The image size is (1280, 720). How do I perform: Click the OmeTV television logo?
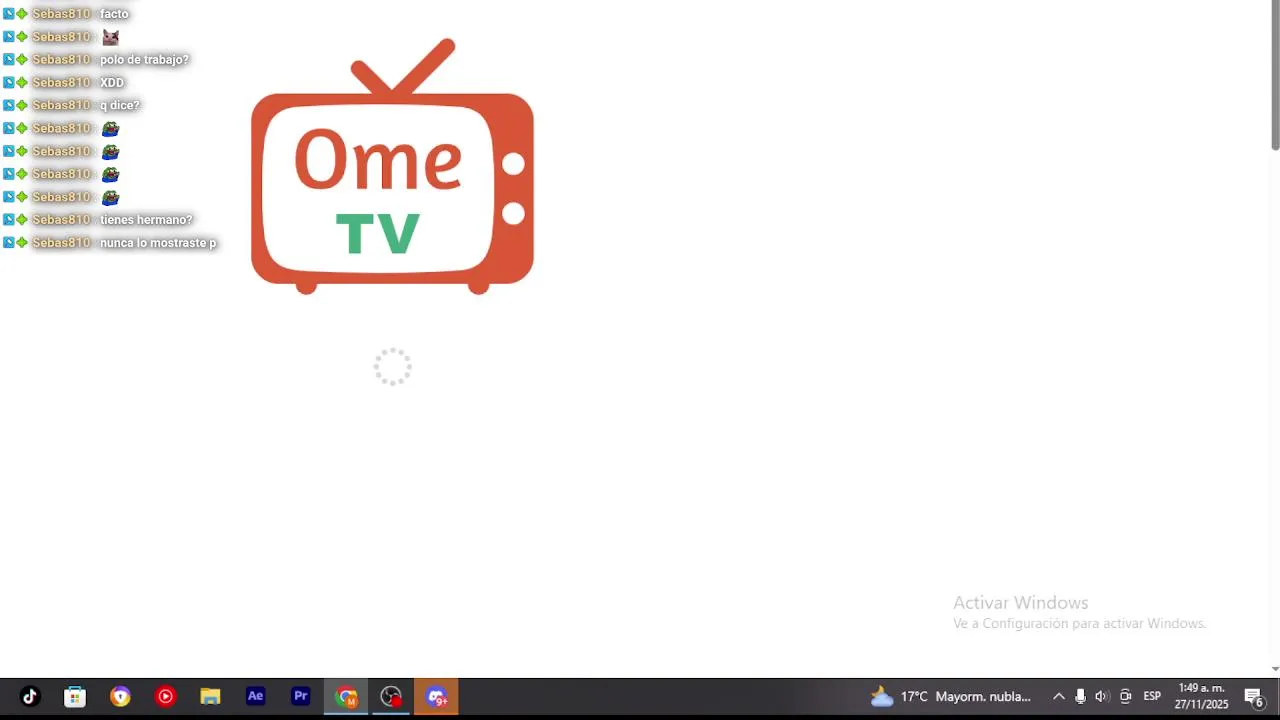[392, 167]
